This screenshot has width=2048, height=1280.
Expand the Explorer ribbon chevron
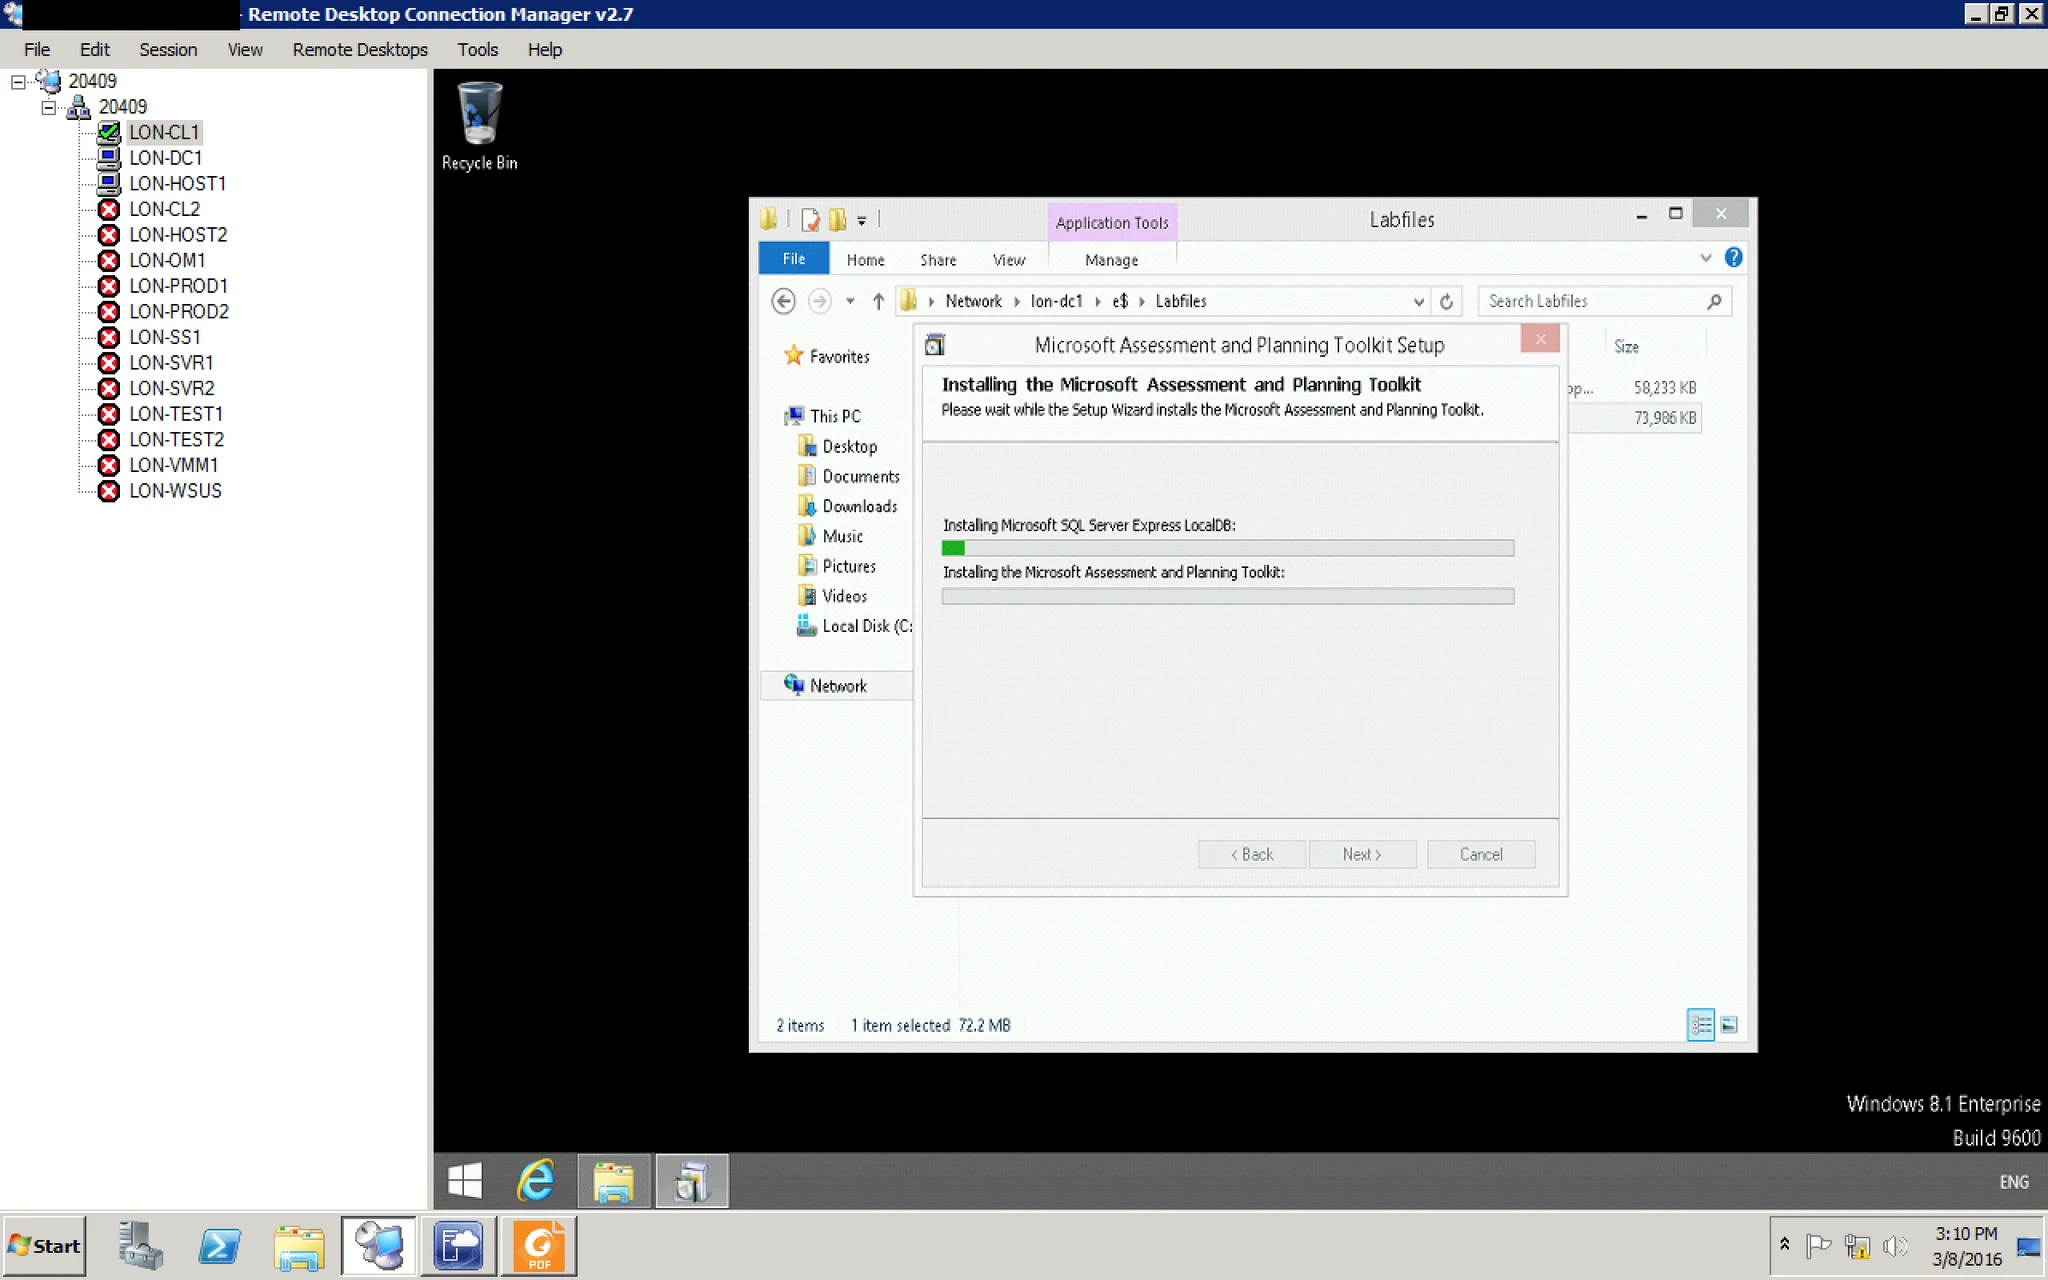pyautogui.click(x=1705, y=258)
